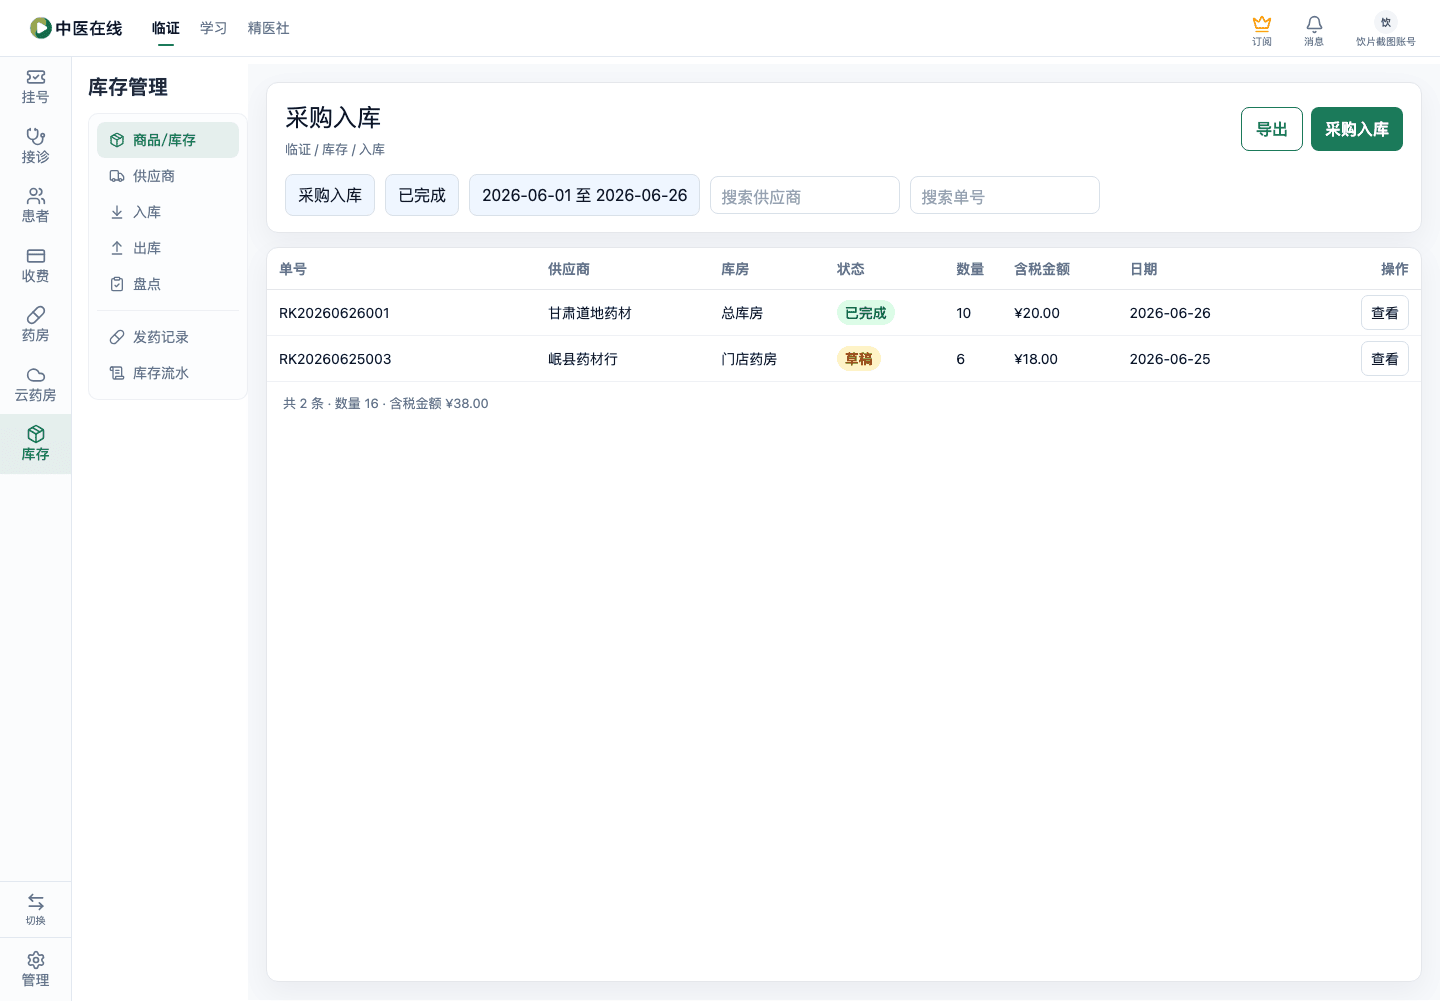The image size is (1440, 1001).
Task: Go to 挂号 in the left sidebar
Action: [x=36, y=87]
